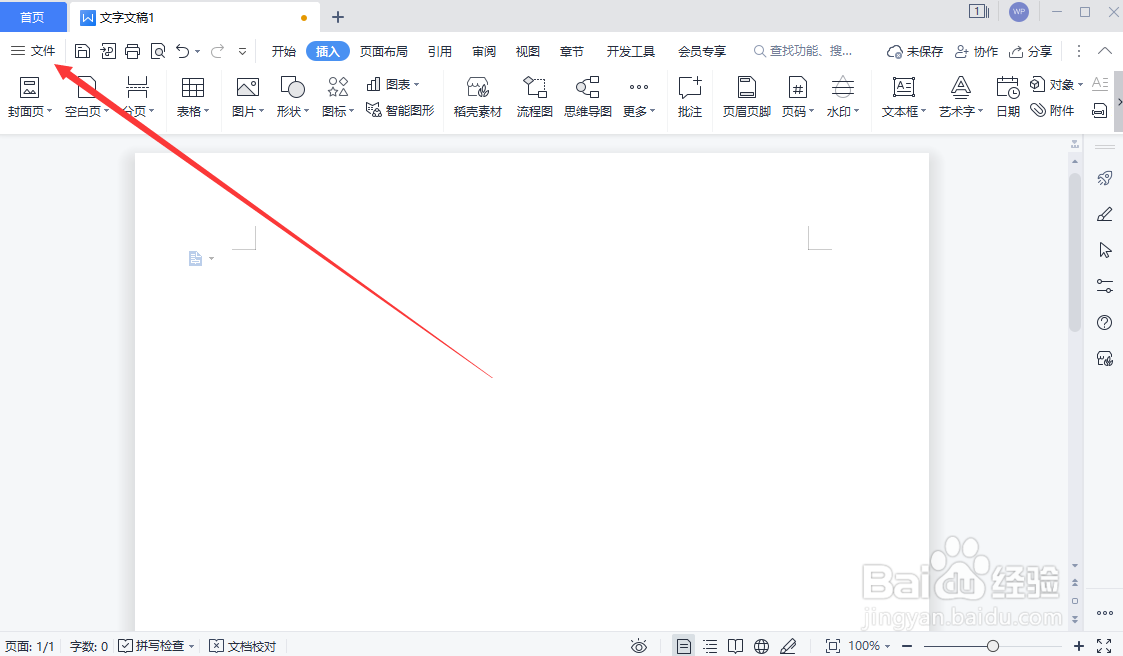Enable eye protection mode in status bar

tap(639, 646)
